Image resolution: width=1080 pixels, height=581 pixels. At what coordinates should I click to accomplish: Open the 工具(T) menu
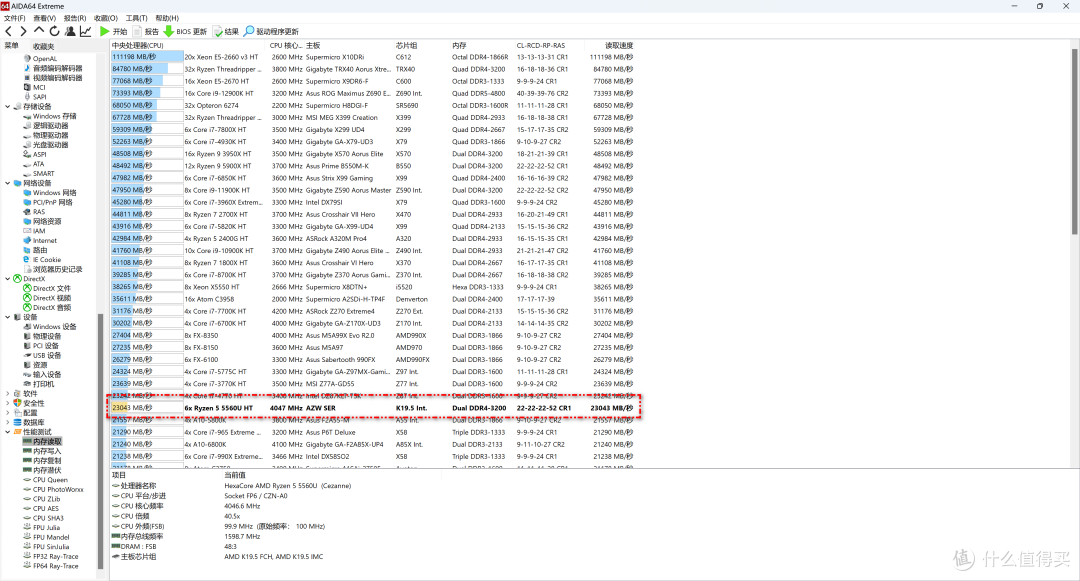pos(136,18)
